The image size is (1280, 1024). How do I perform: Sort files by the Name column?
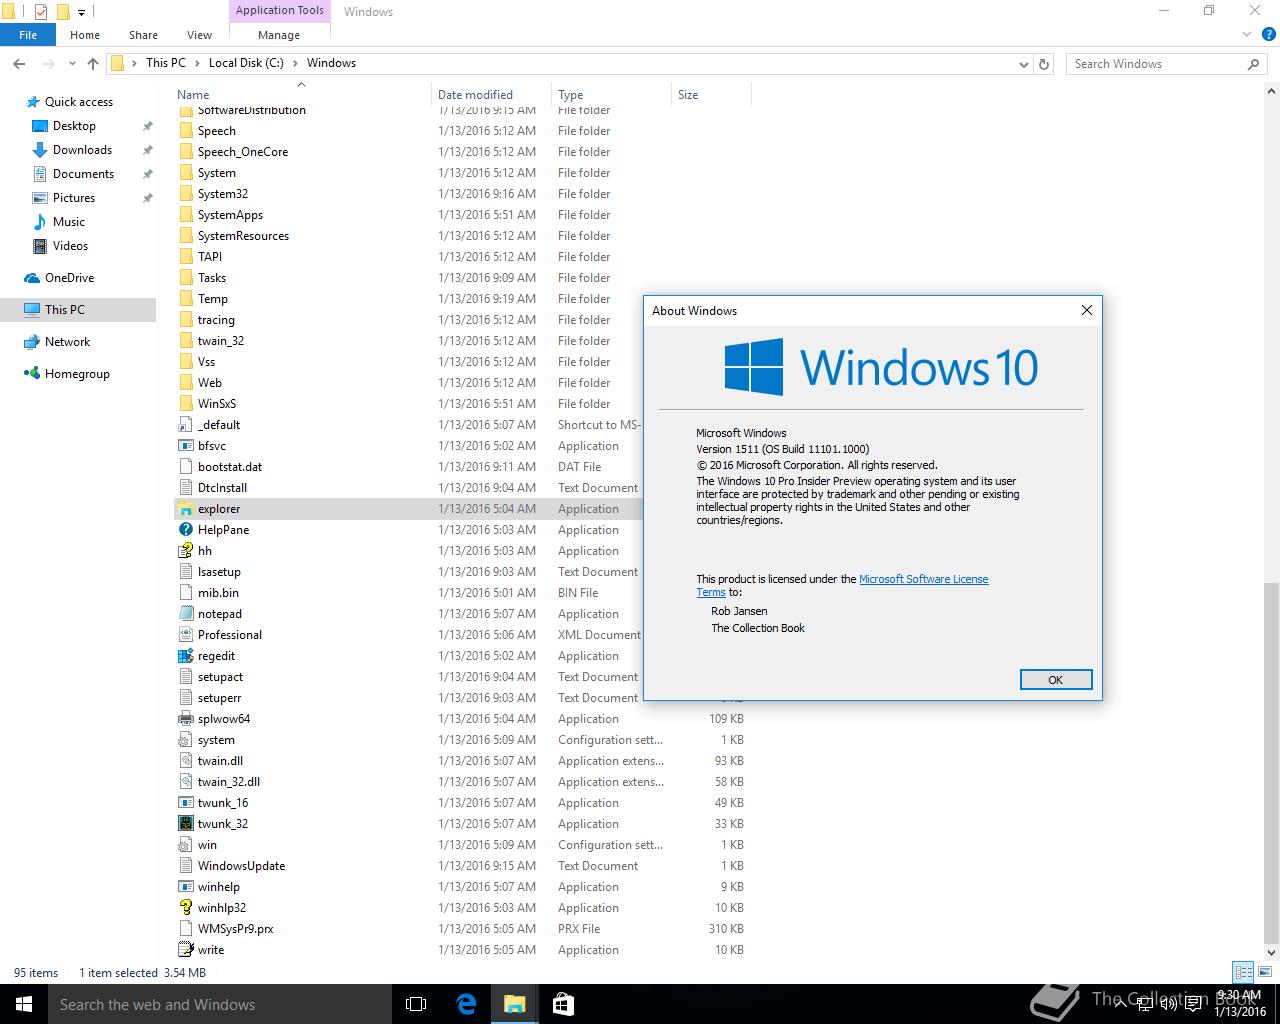tap(302, 95)
